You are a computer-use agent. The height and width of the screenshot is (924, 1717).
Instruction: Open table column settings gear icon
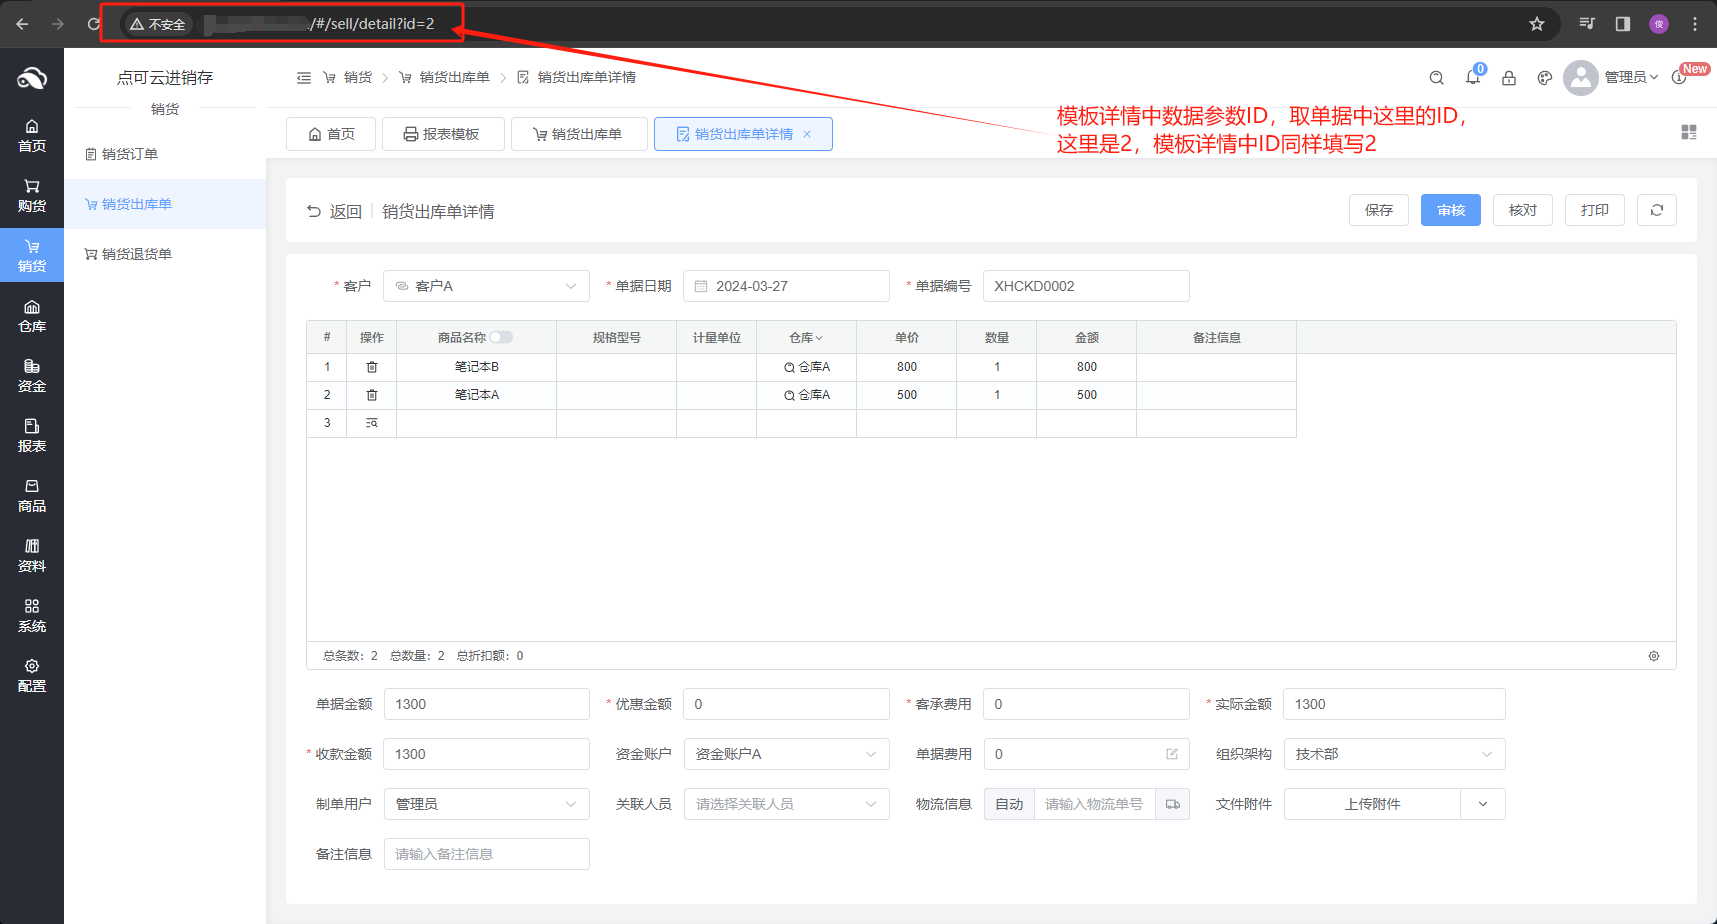1654,656
